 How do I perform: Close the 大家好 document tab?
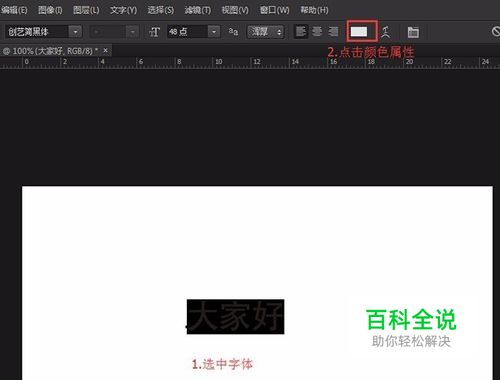(106, 50)
